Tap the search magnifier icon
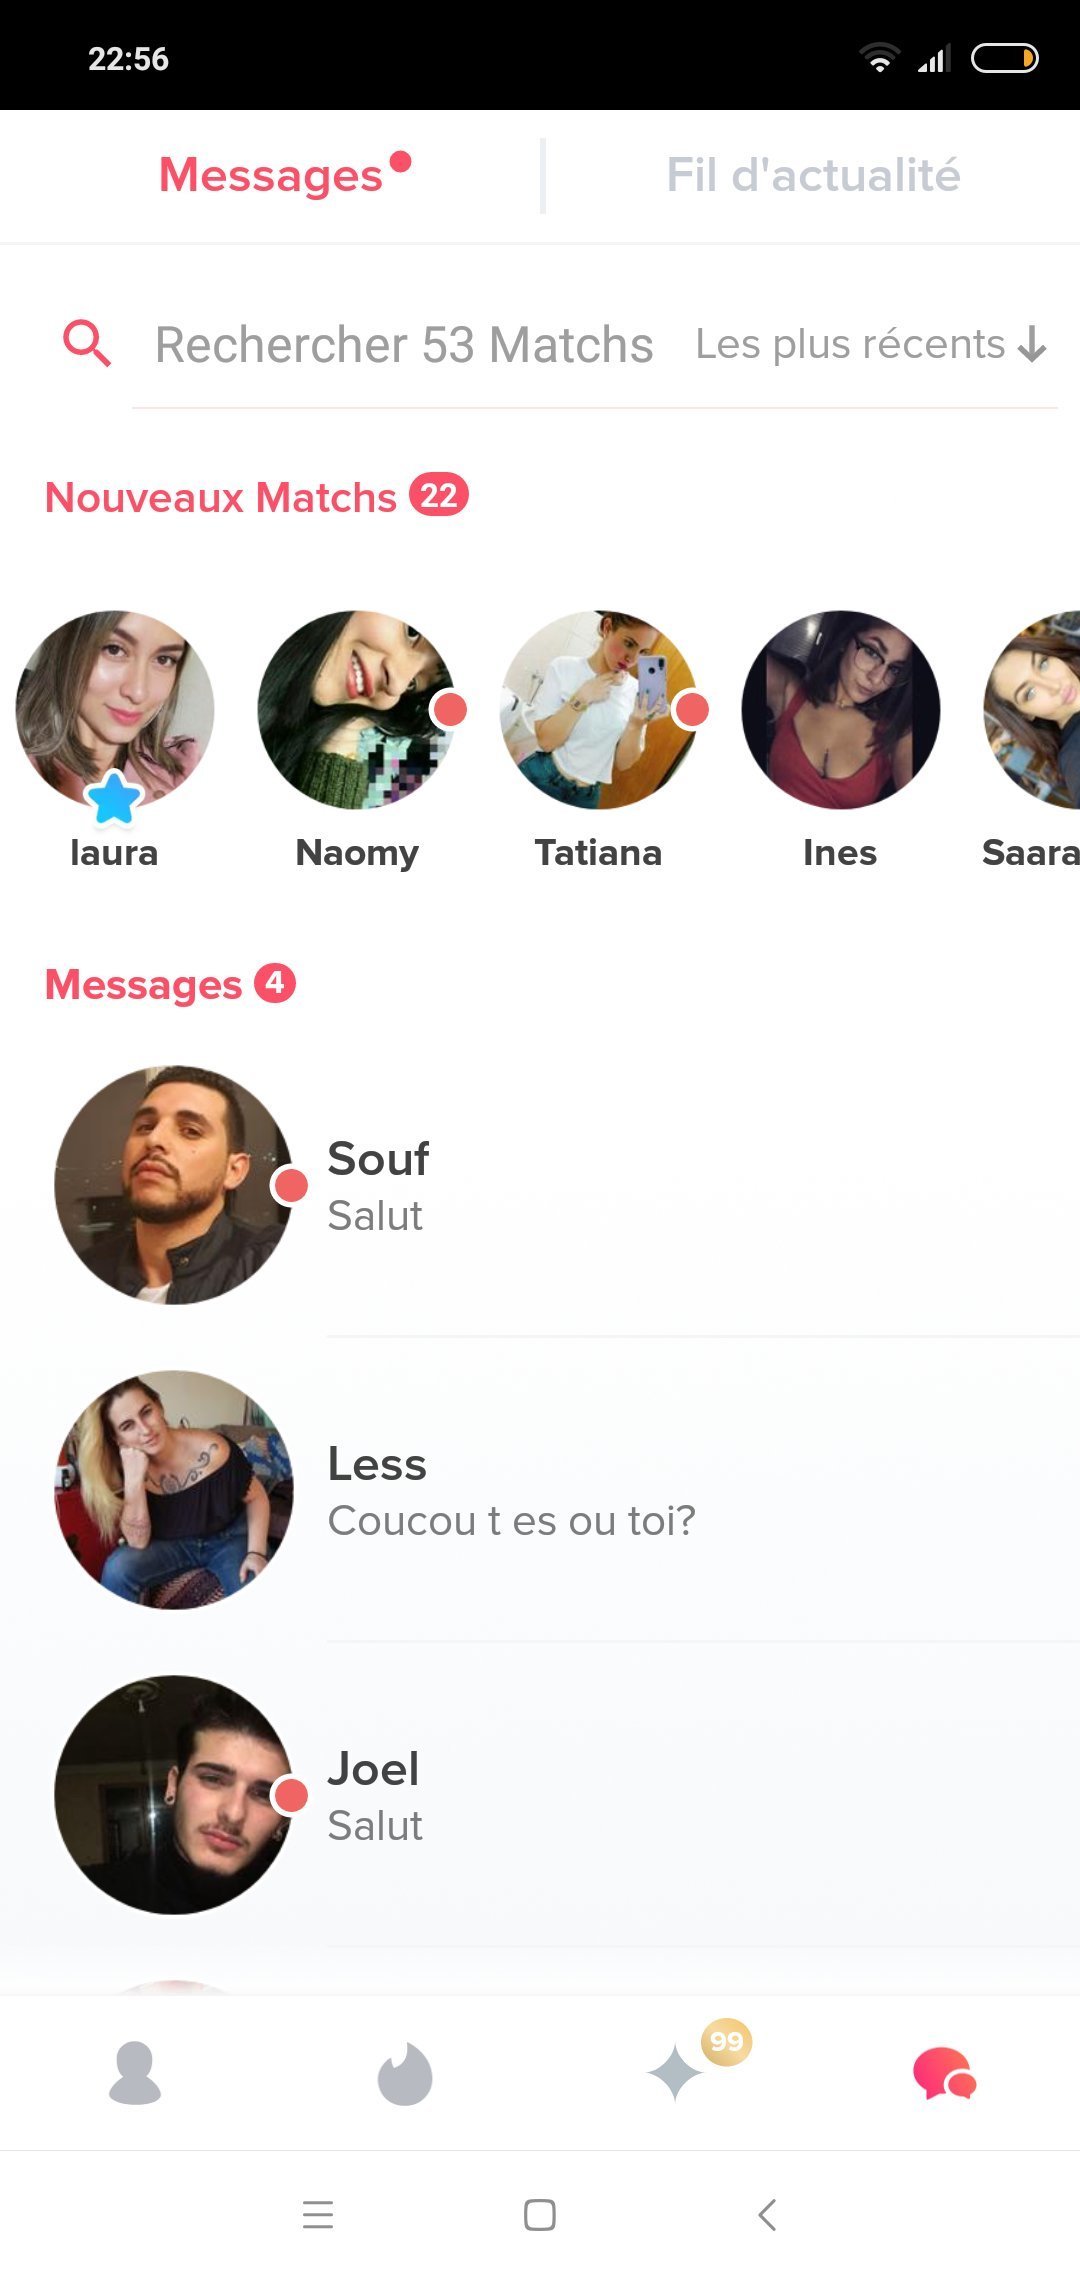The width and height of the screenshot is (1080, 2280). [x=87, y=344]
